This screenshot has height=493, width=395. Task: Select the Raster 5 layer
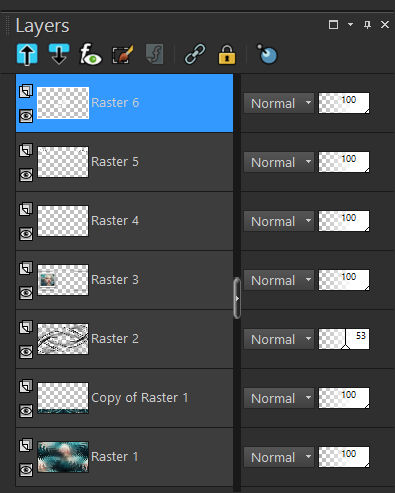click(x=124, y=162)
